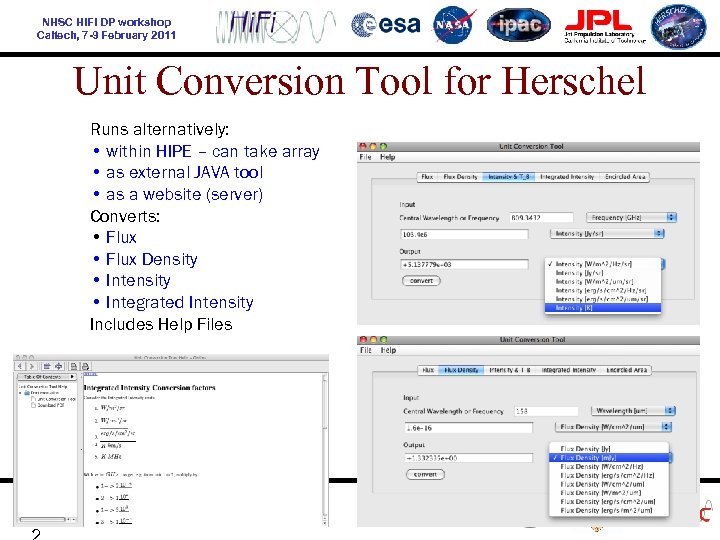Click the NASA logo in slide header

(x=453, y=25)
